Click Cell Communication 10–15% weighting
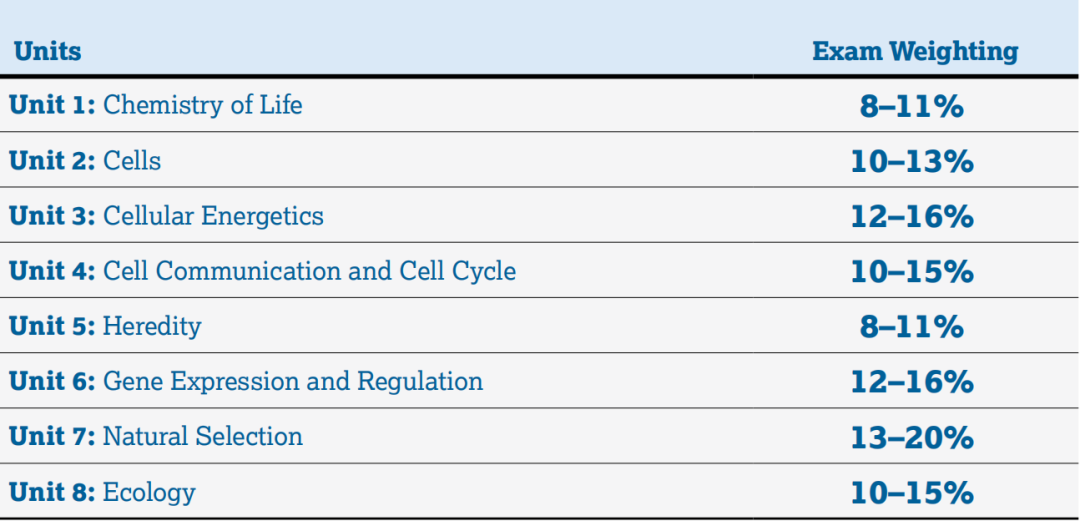 [x=911, y=271]
